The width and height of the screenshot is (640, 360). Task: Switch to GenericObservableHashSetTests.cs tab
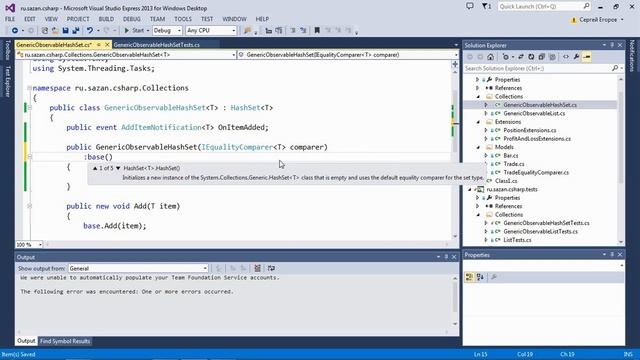pos(157,44)
